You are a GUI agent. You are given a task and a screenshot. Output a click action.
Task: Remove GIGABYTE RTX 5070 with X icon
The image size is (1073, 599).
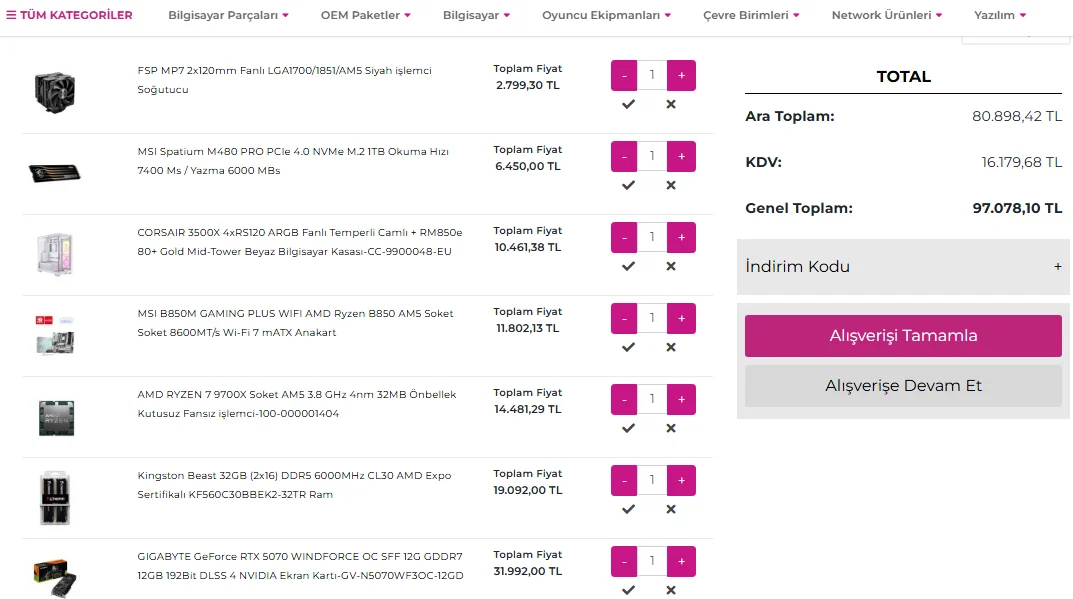pyautogui.click(x=671, y=590)
